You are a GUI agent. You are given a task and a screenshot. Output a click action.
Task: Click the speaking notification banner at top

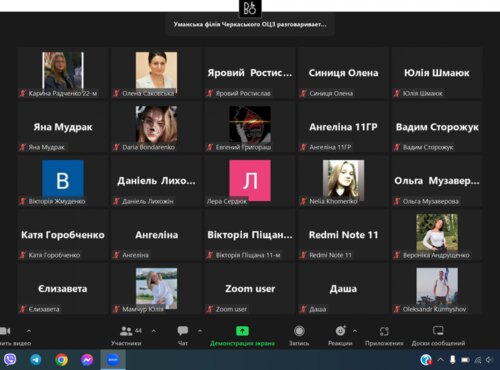coord(250,24)
